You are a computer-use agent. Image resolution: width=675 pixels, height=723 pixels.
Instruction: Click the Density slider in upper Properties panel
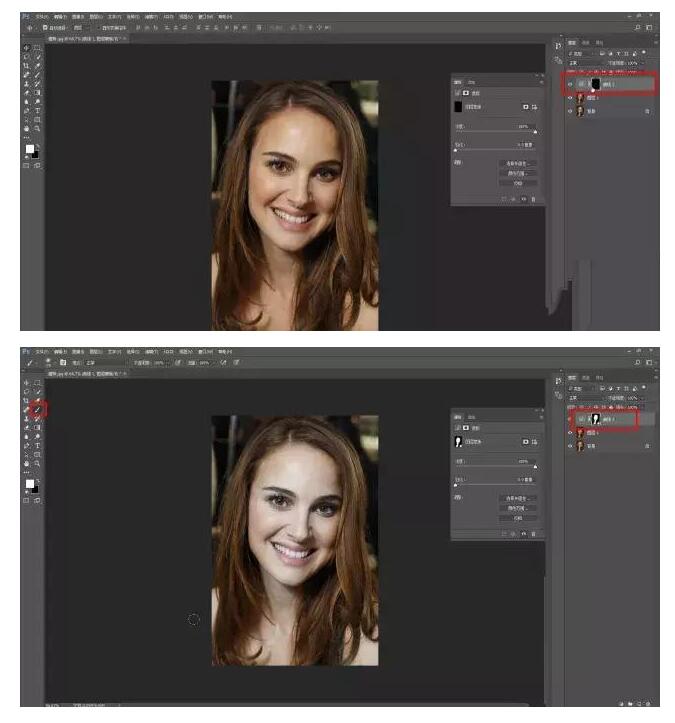pyautogui.click(x=496, y=132)
